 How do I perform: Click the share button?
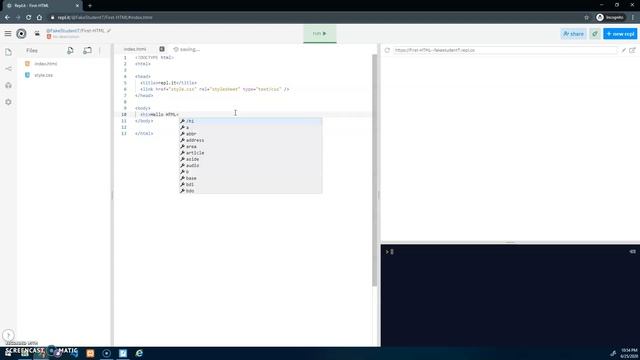coord(573,34)
